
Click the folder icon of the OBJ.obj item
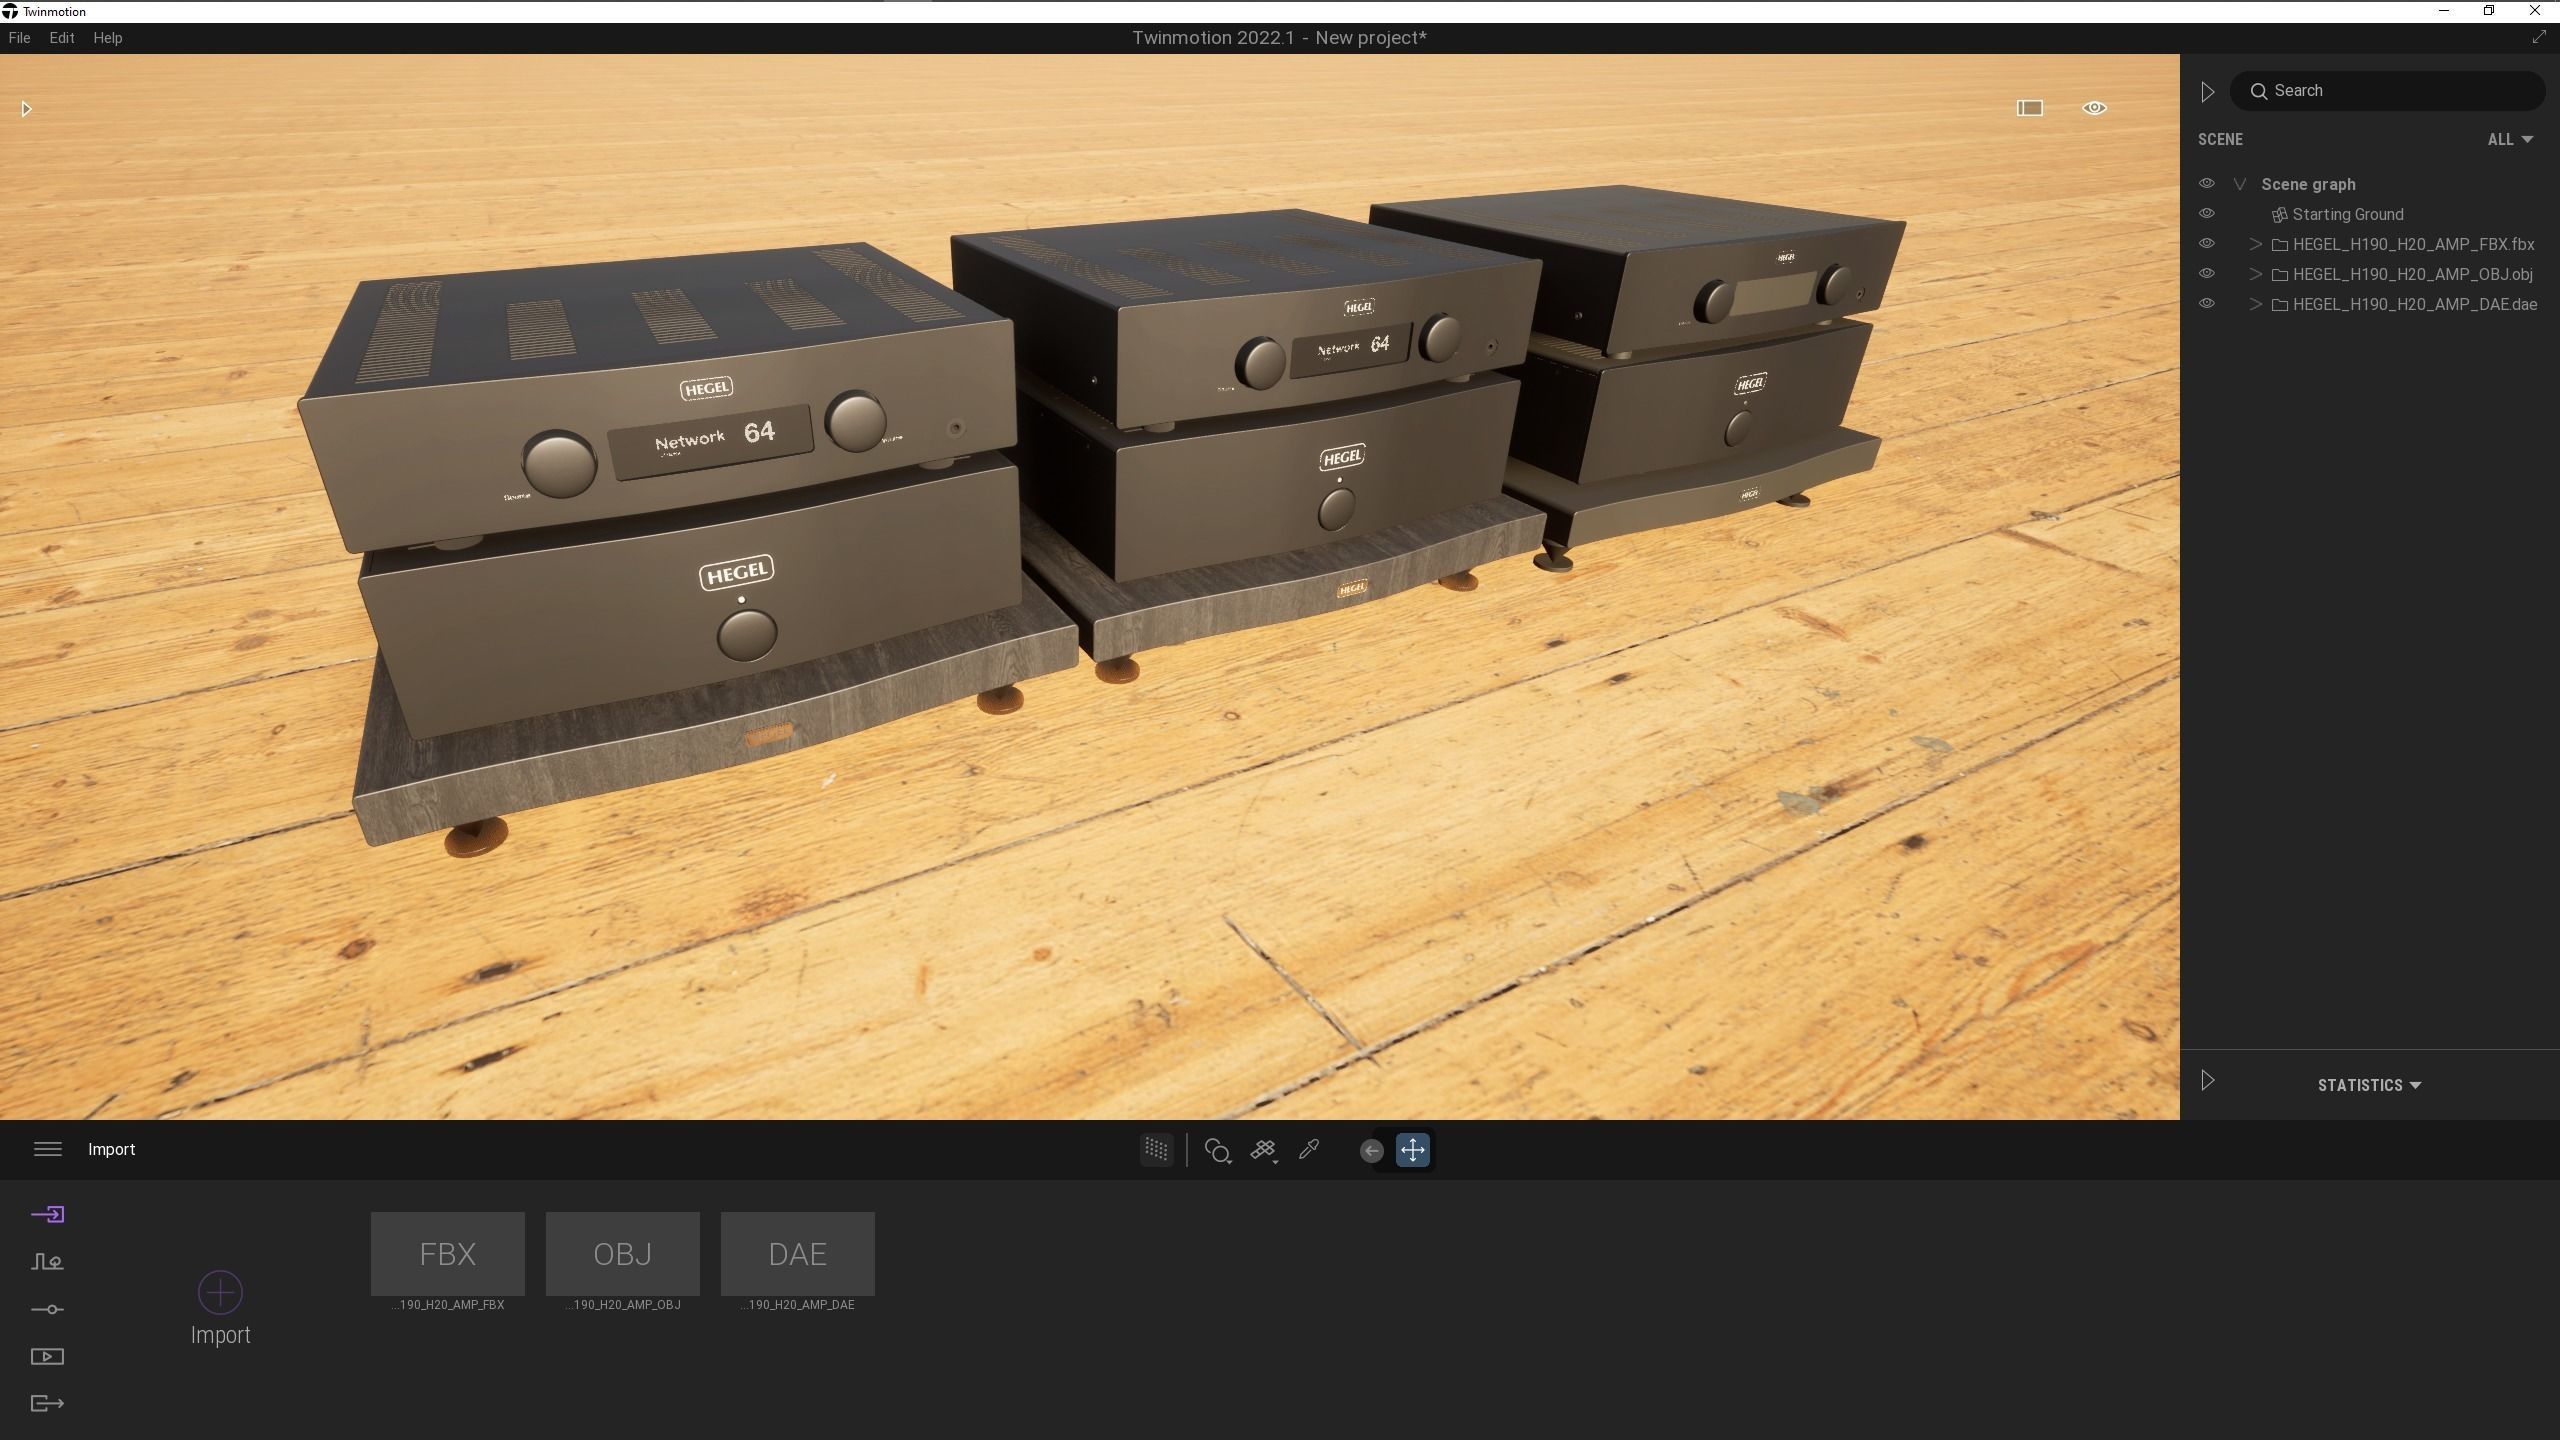2280,275
